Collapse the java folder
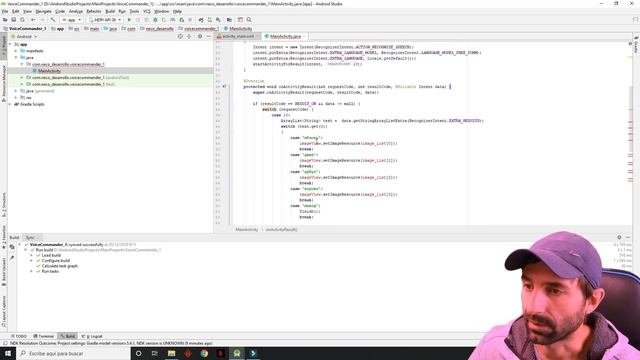 pyautogui.click(x=16, y=58)
